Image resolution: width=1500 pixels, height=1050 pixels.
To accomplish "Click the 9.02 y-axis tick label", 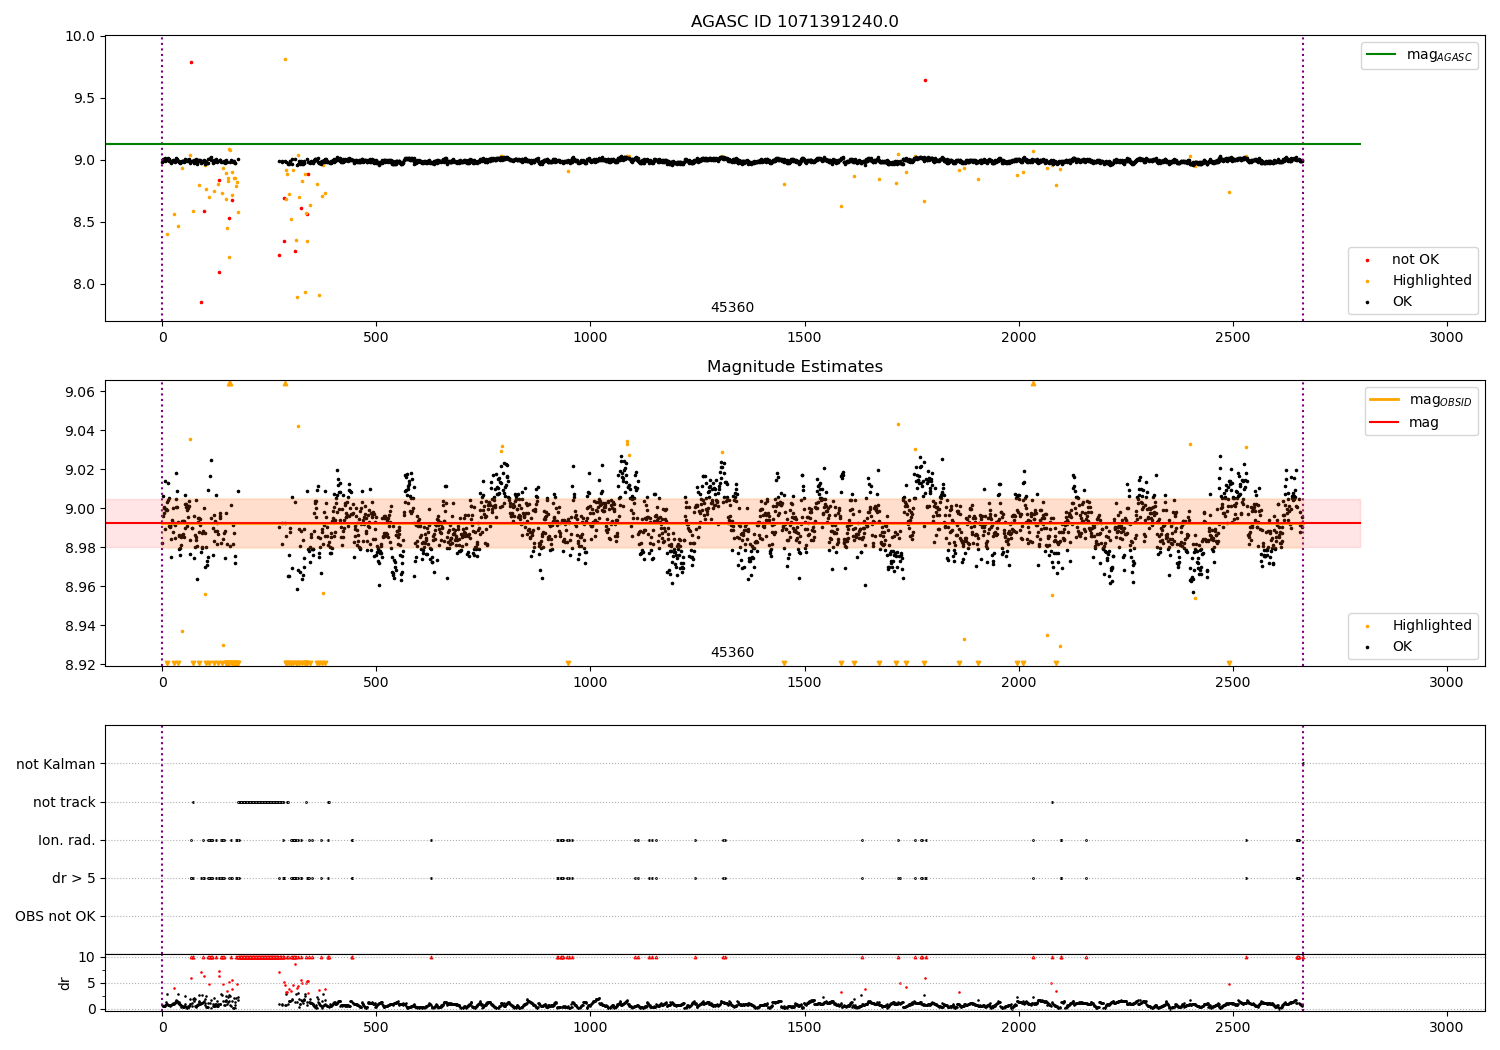I will pos(79,470).
